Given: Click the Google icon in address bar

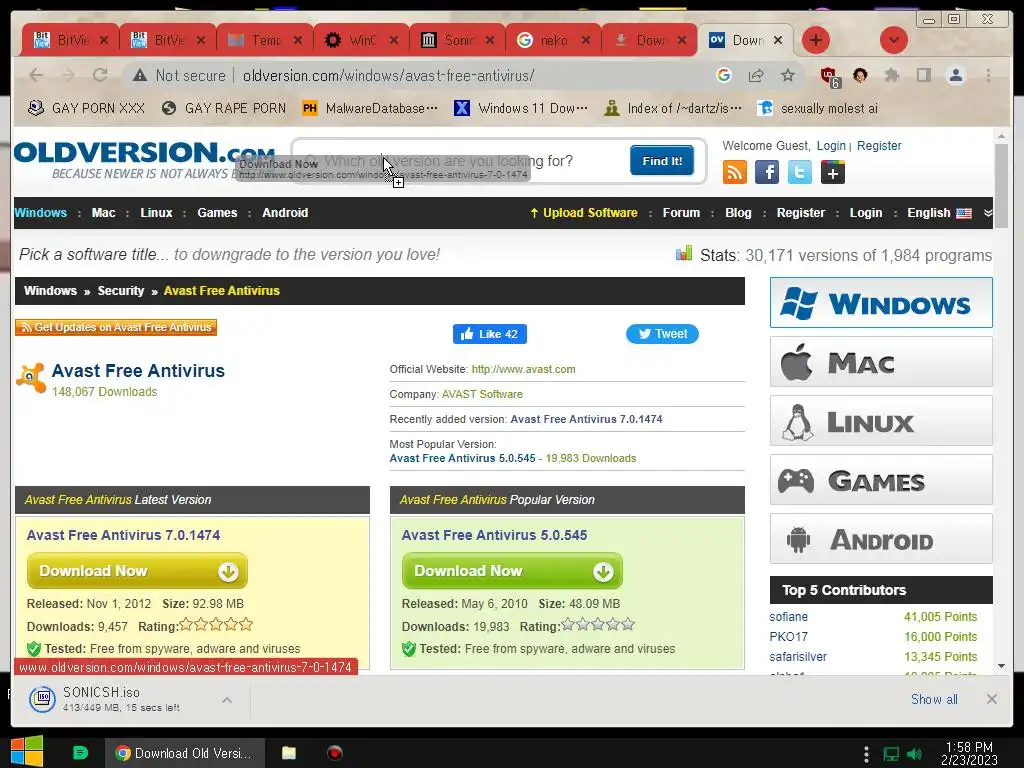Looking at the screenshot, I should coord(724,75).
